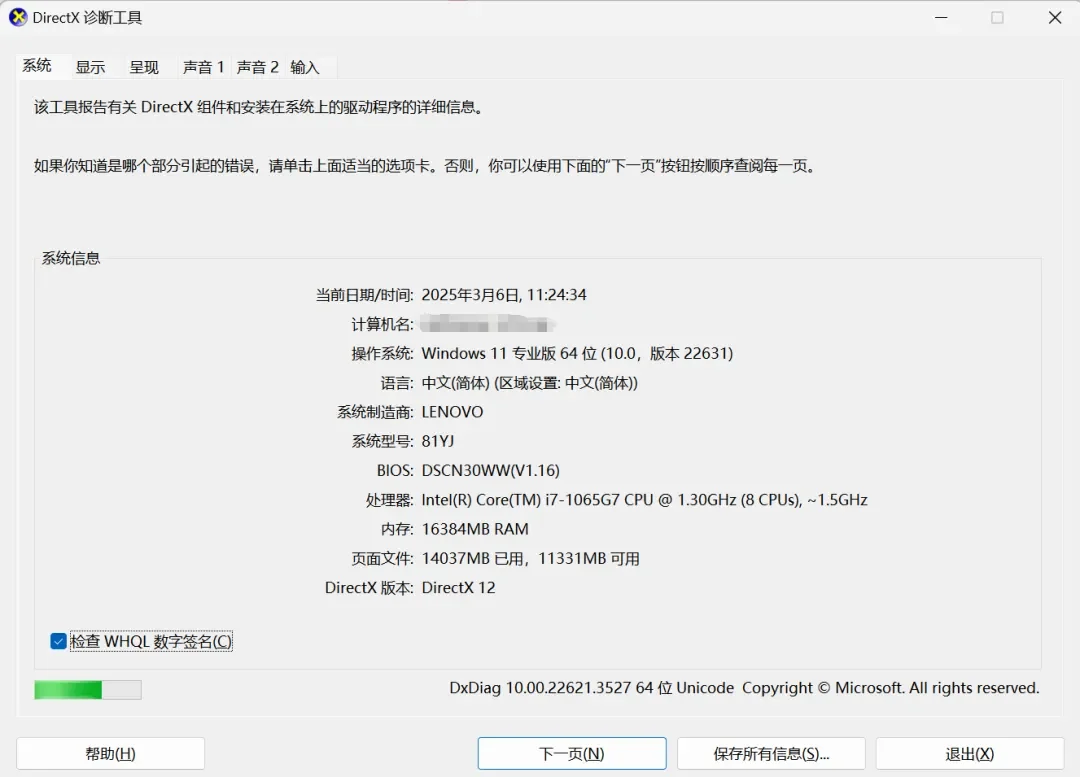This screenshot has width=1080, height=777.
Task: Click the 操作系统 label
Action: [x=382, y=353]
